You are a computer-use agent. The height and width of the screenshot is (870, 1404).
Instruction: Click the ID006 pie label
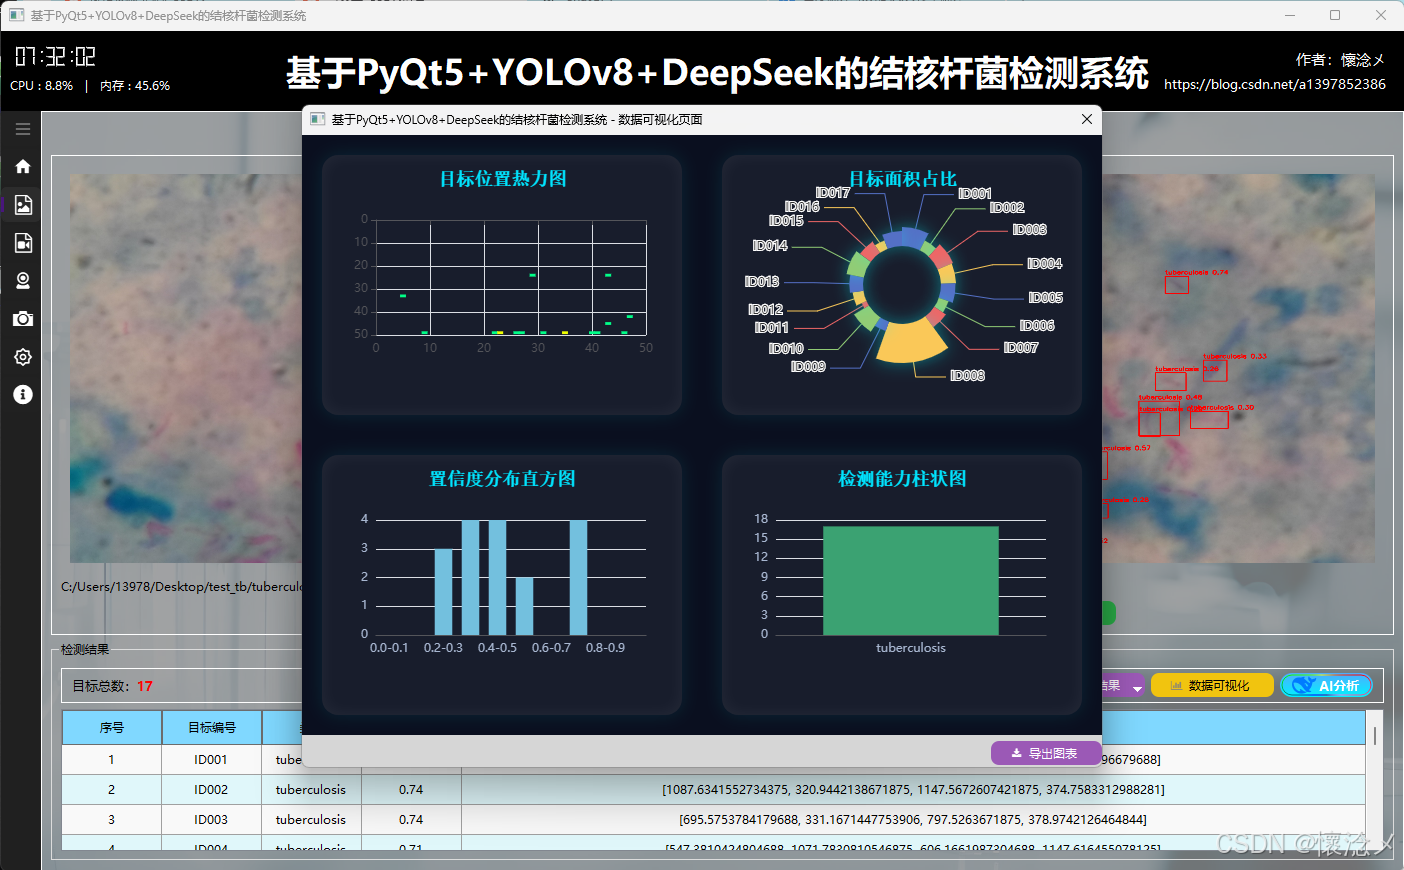[x=1037, y=325]
